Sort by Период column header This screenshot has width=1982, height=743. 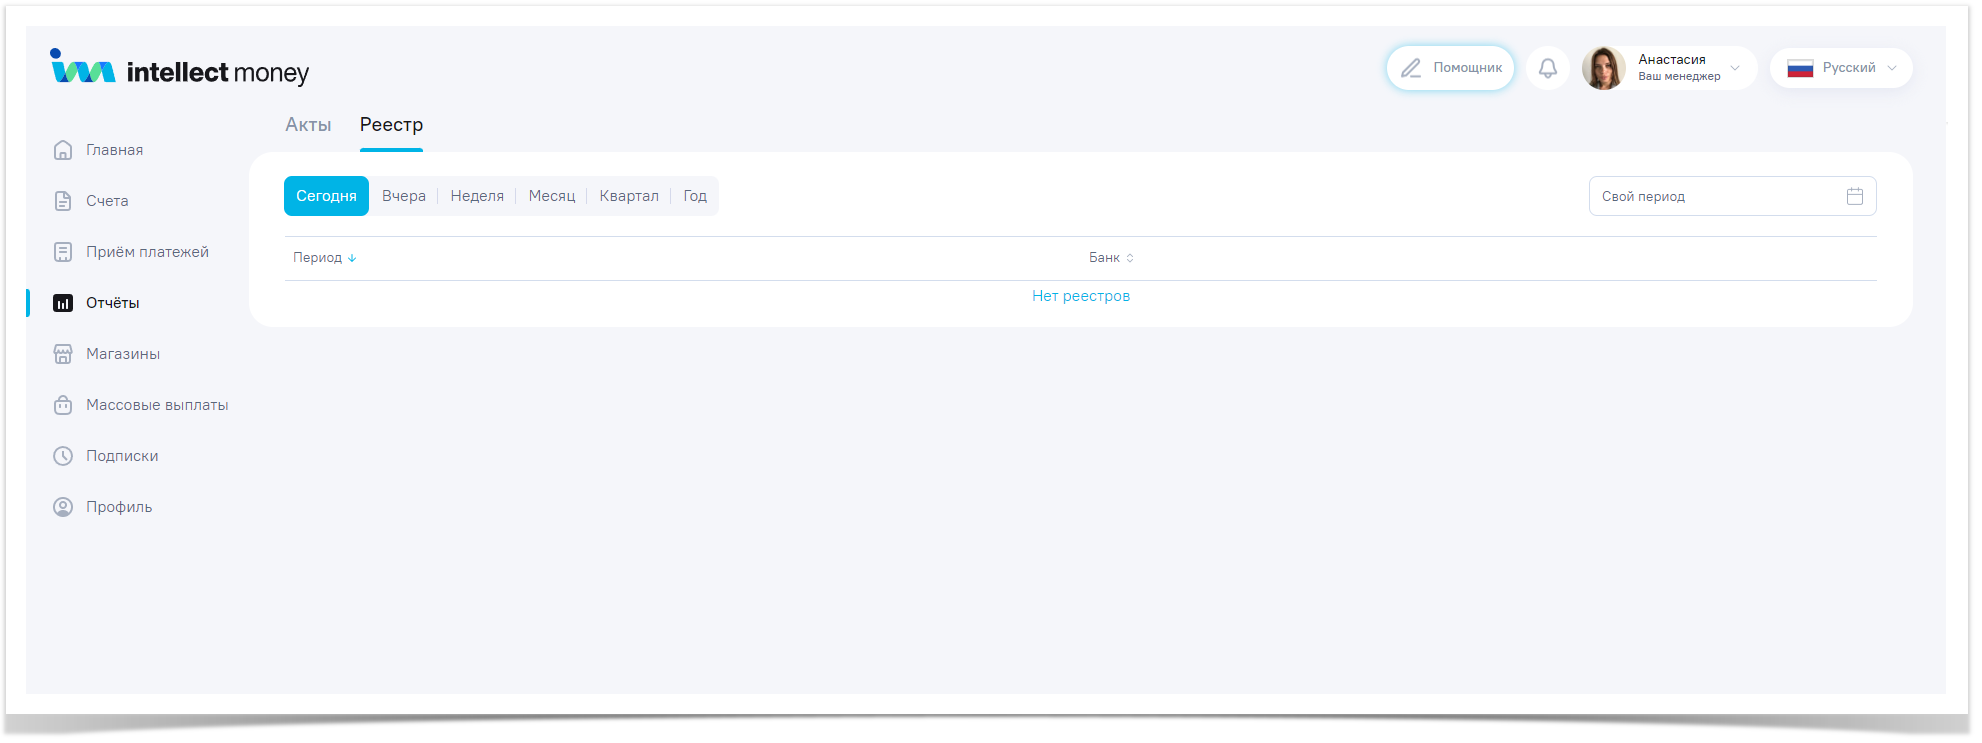[x=324, y=258]
